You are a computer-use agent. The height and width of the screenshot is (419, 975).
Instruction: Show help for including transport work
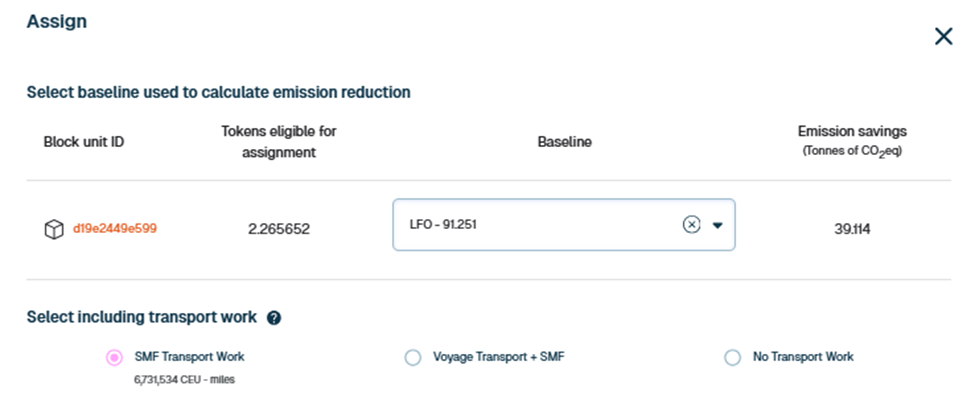pyautogui.click(x=273, y=318)
